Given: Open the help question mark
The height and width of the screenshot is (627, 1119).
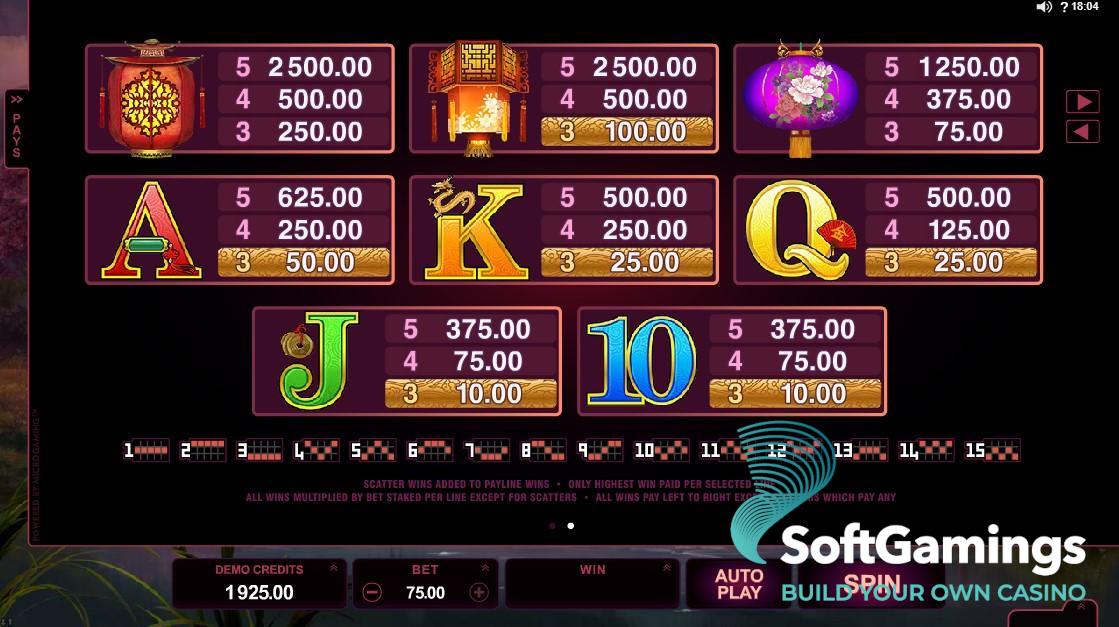Looking at the screenshot, I should pos(1063,7).
